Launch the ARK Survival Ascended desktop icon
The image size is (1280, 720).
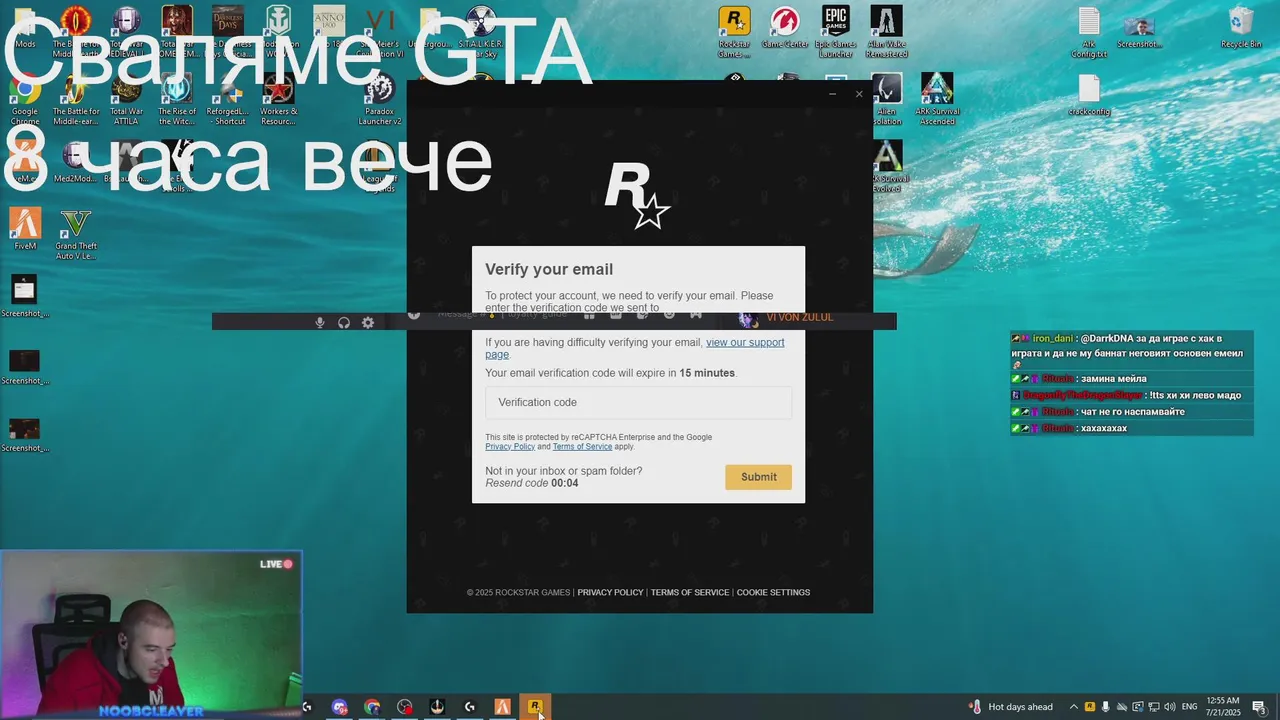coord(937,99)
